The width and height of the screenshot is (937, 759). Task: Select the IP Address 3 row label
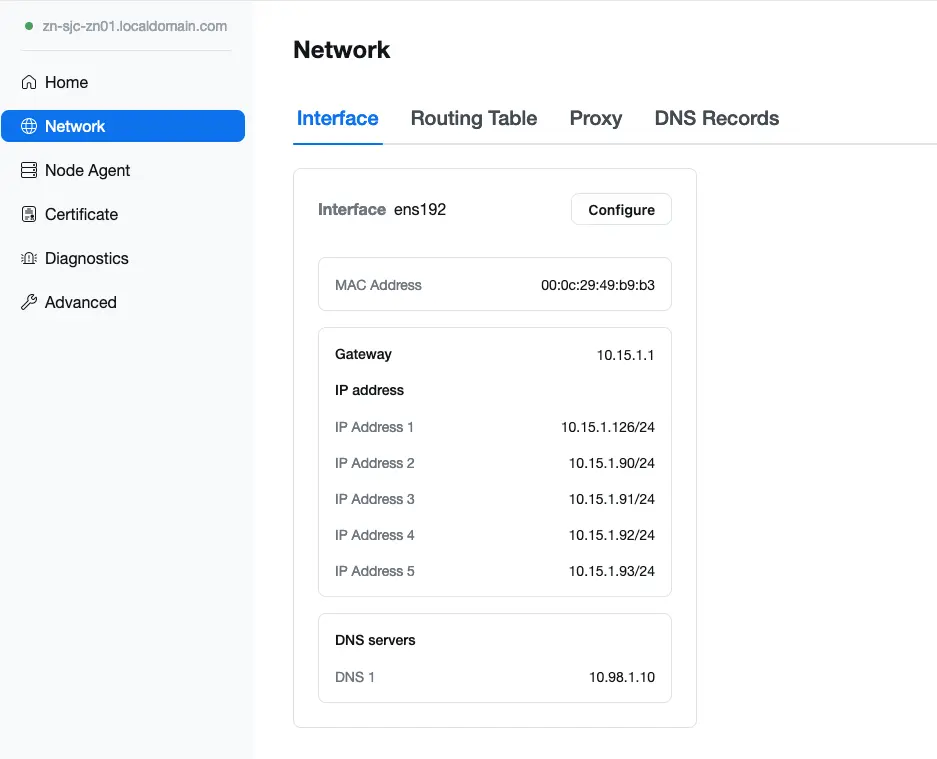[x=374, y=499]
